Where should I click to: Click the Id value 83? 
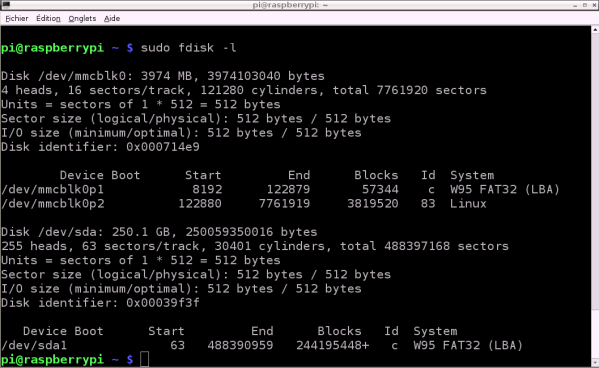click(428, 204)
